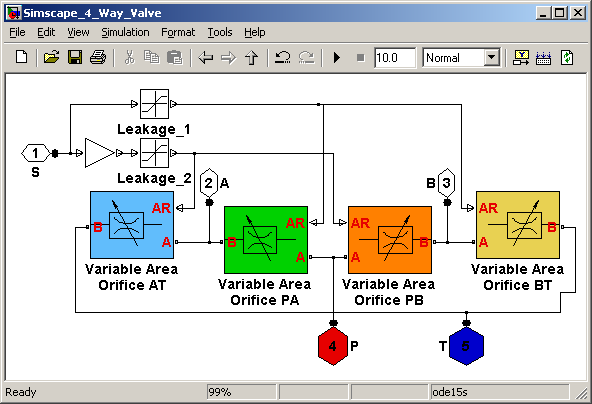Click the 'Variable Area Orifice PA' label
This screenshot has height=404, width=592.
(265, 292)
